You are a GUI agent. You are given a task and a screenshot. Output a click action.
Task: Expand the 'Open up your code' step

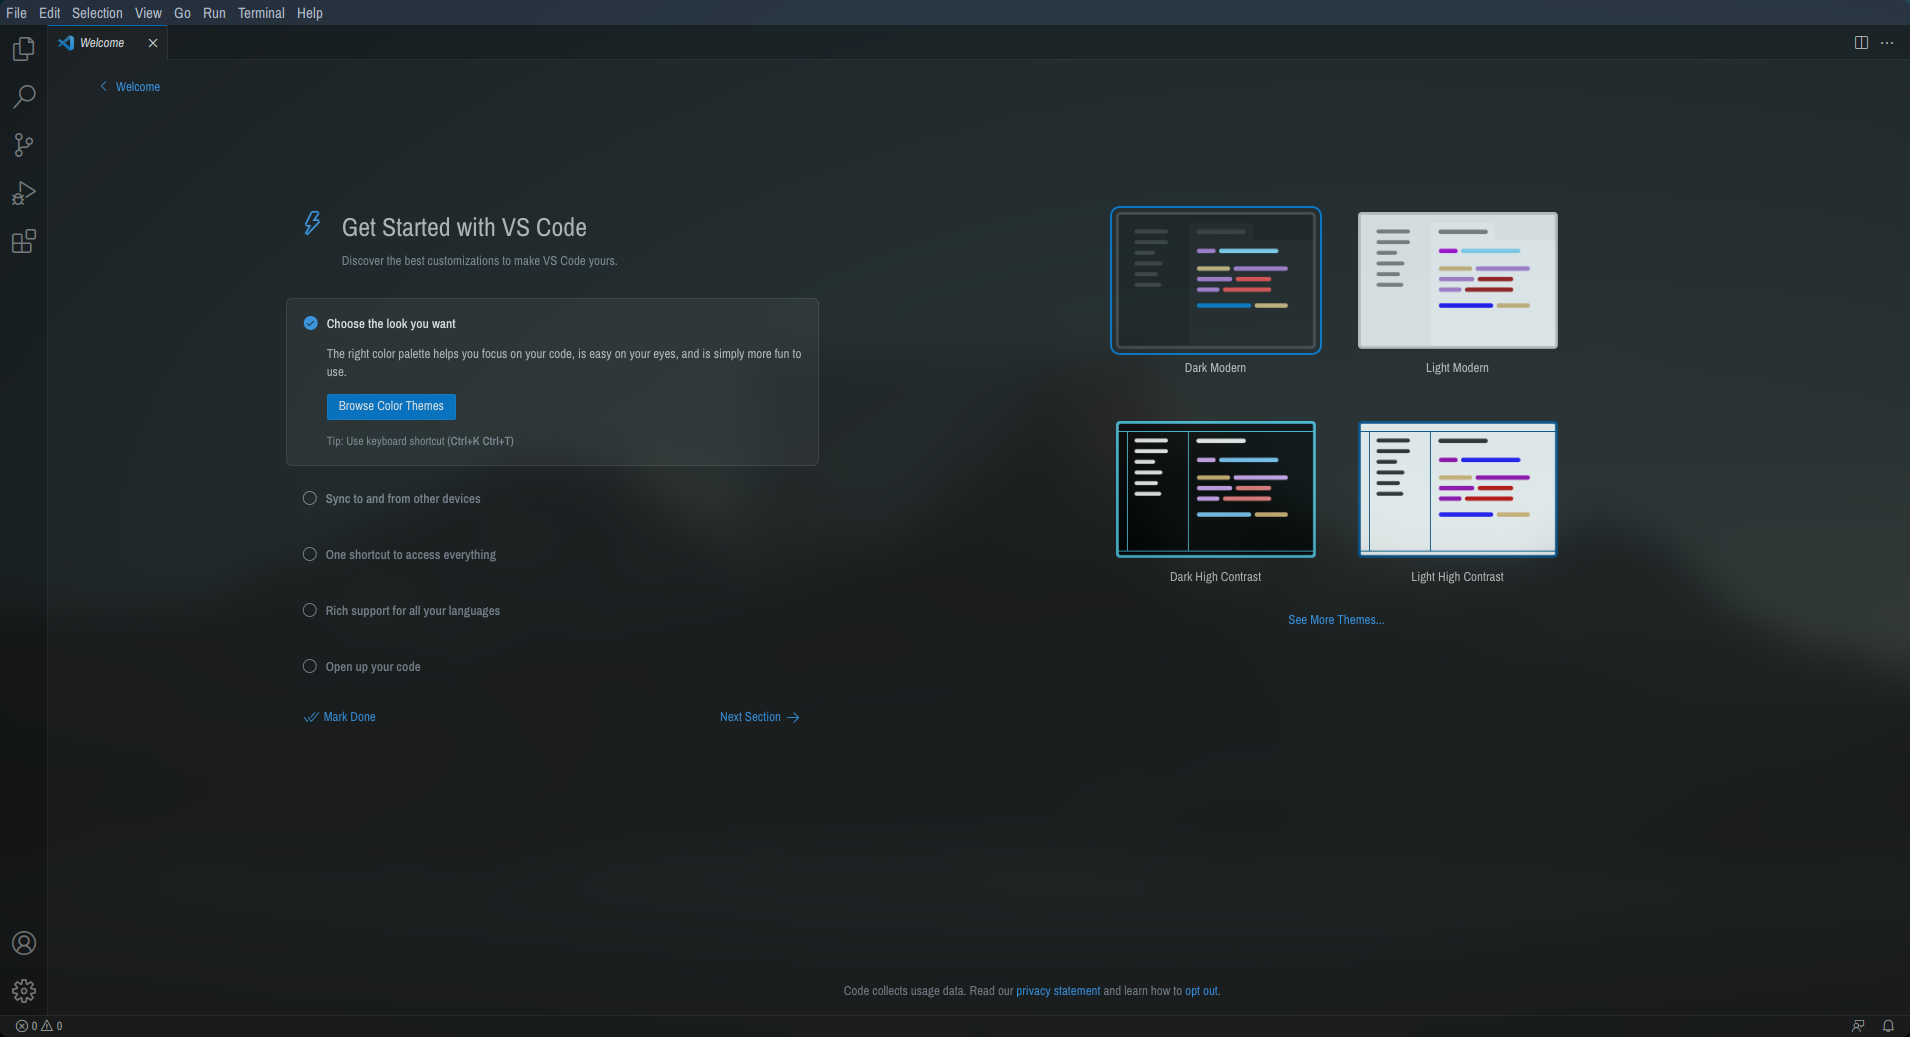(372, 667)
